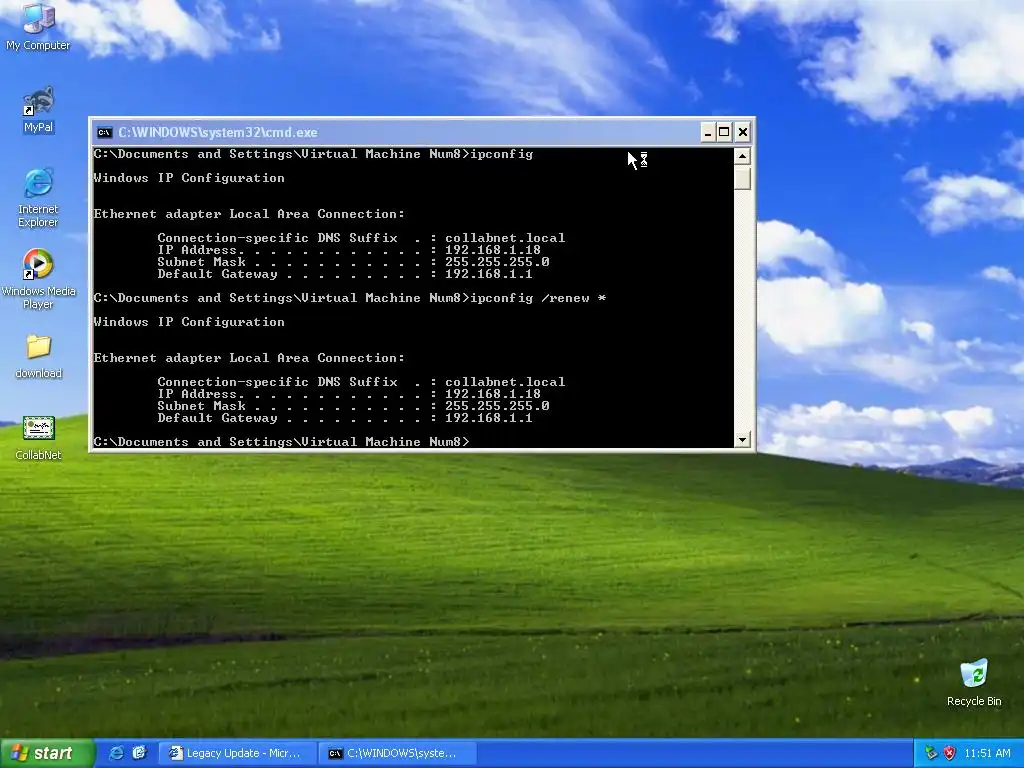The width and height of the screenshot is (1024, 768).
Task: Click the first IP Address 192.168.1.18 value
Action: point(492,249)
